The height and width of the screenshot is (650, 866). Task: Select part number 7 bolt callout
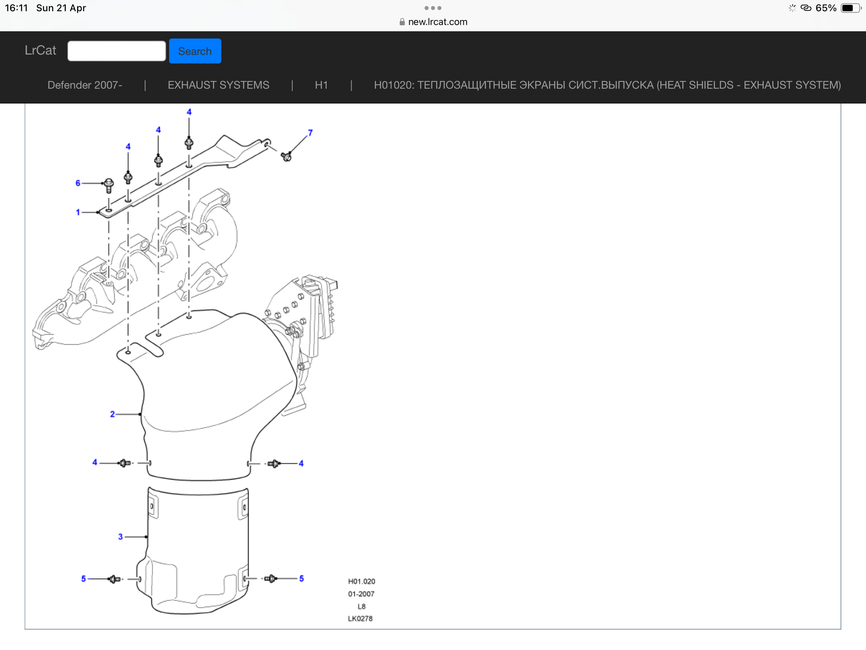(310, 133)
